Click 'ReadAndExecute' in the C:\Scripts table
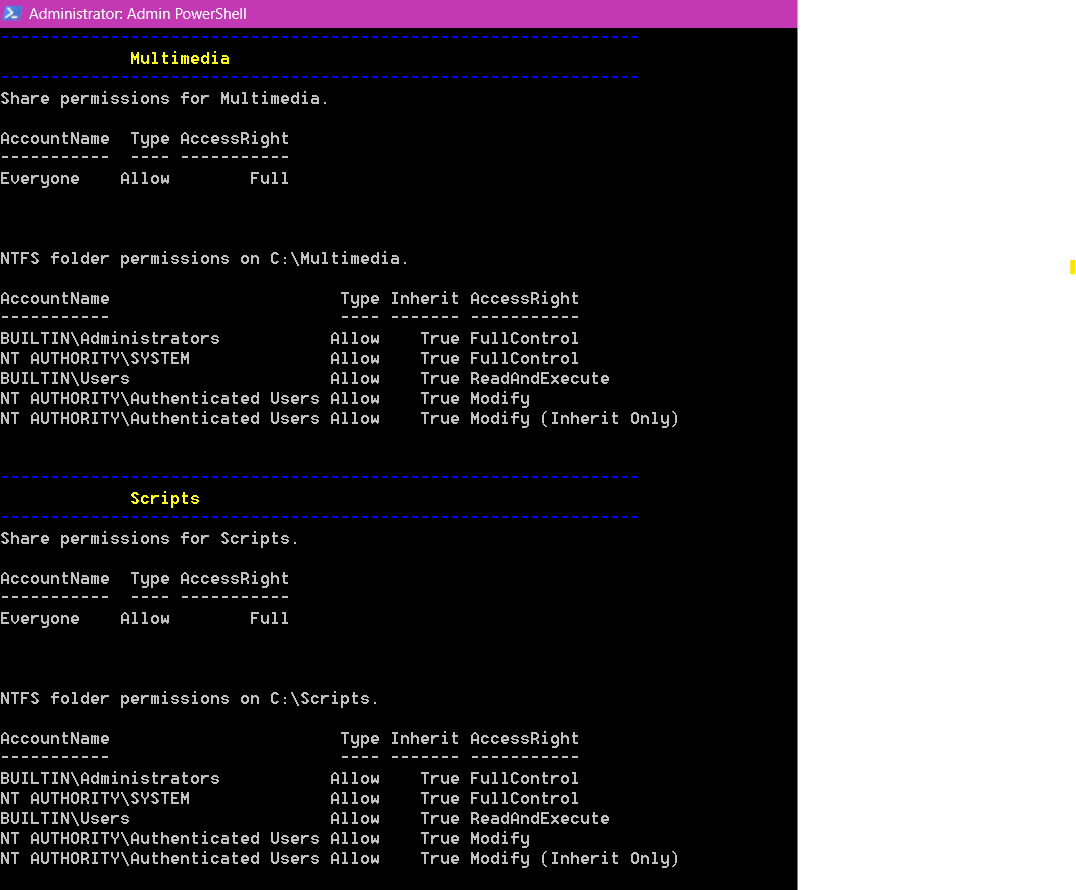Screen dimensions: 1076x890 [x=539, y=818]
